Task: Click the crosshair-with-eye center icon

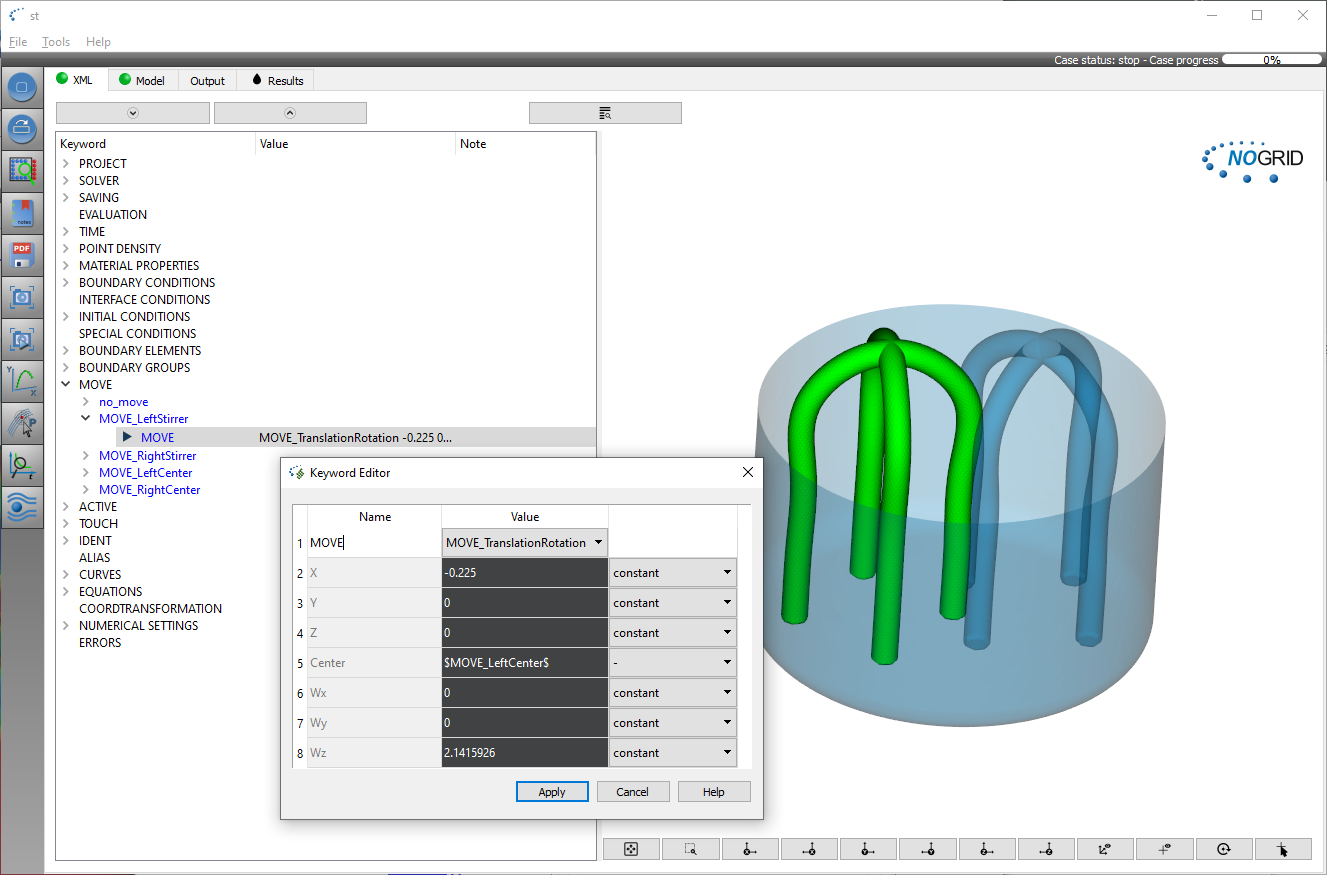Action: click(x=1165, y=849)
